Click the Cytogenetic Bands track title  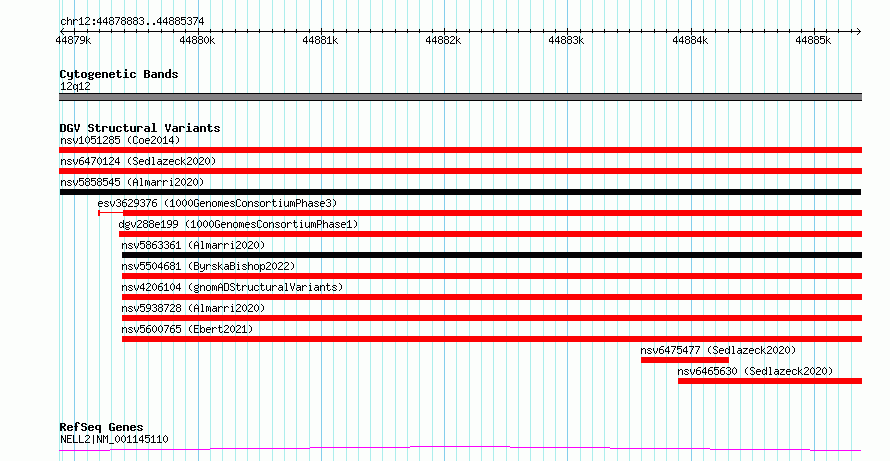click(x=119, y=74)
